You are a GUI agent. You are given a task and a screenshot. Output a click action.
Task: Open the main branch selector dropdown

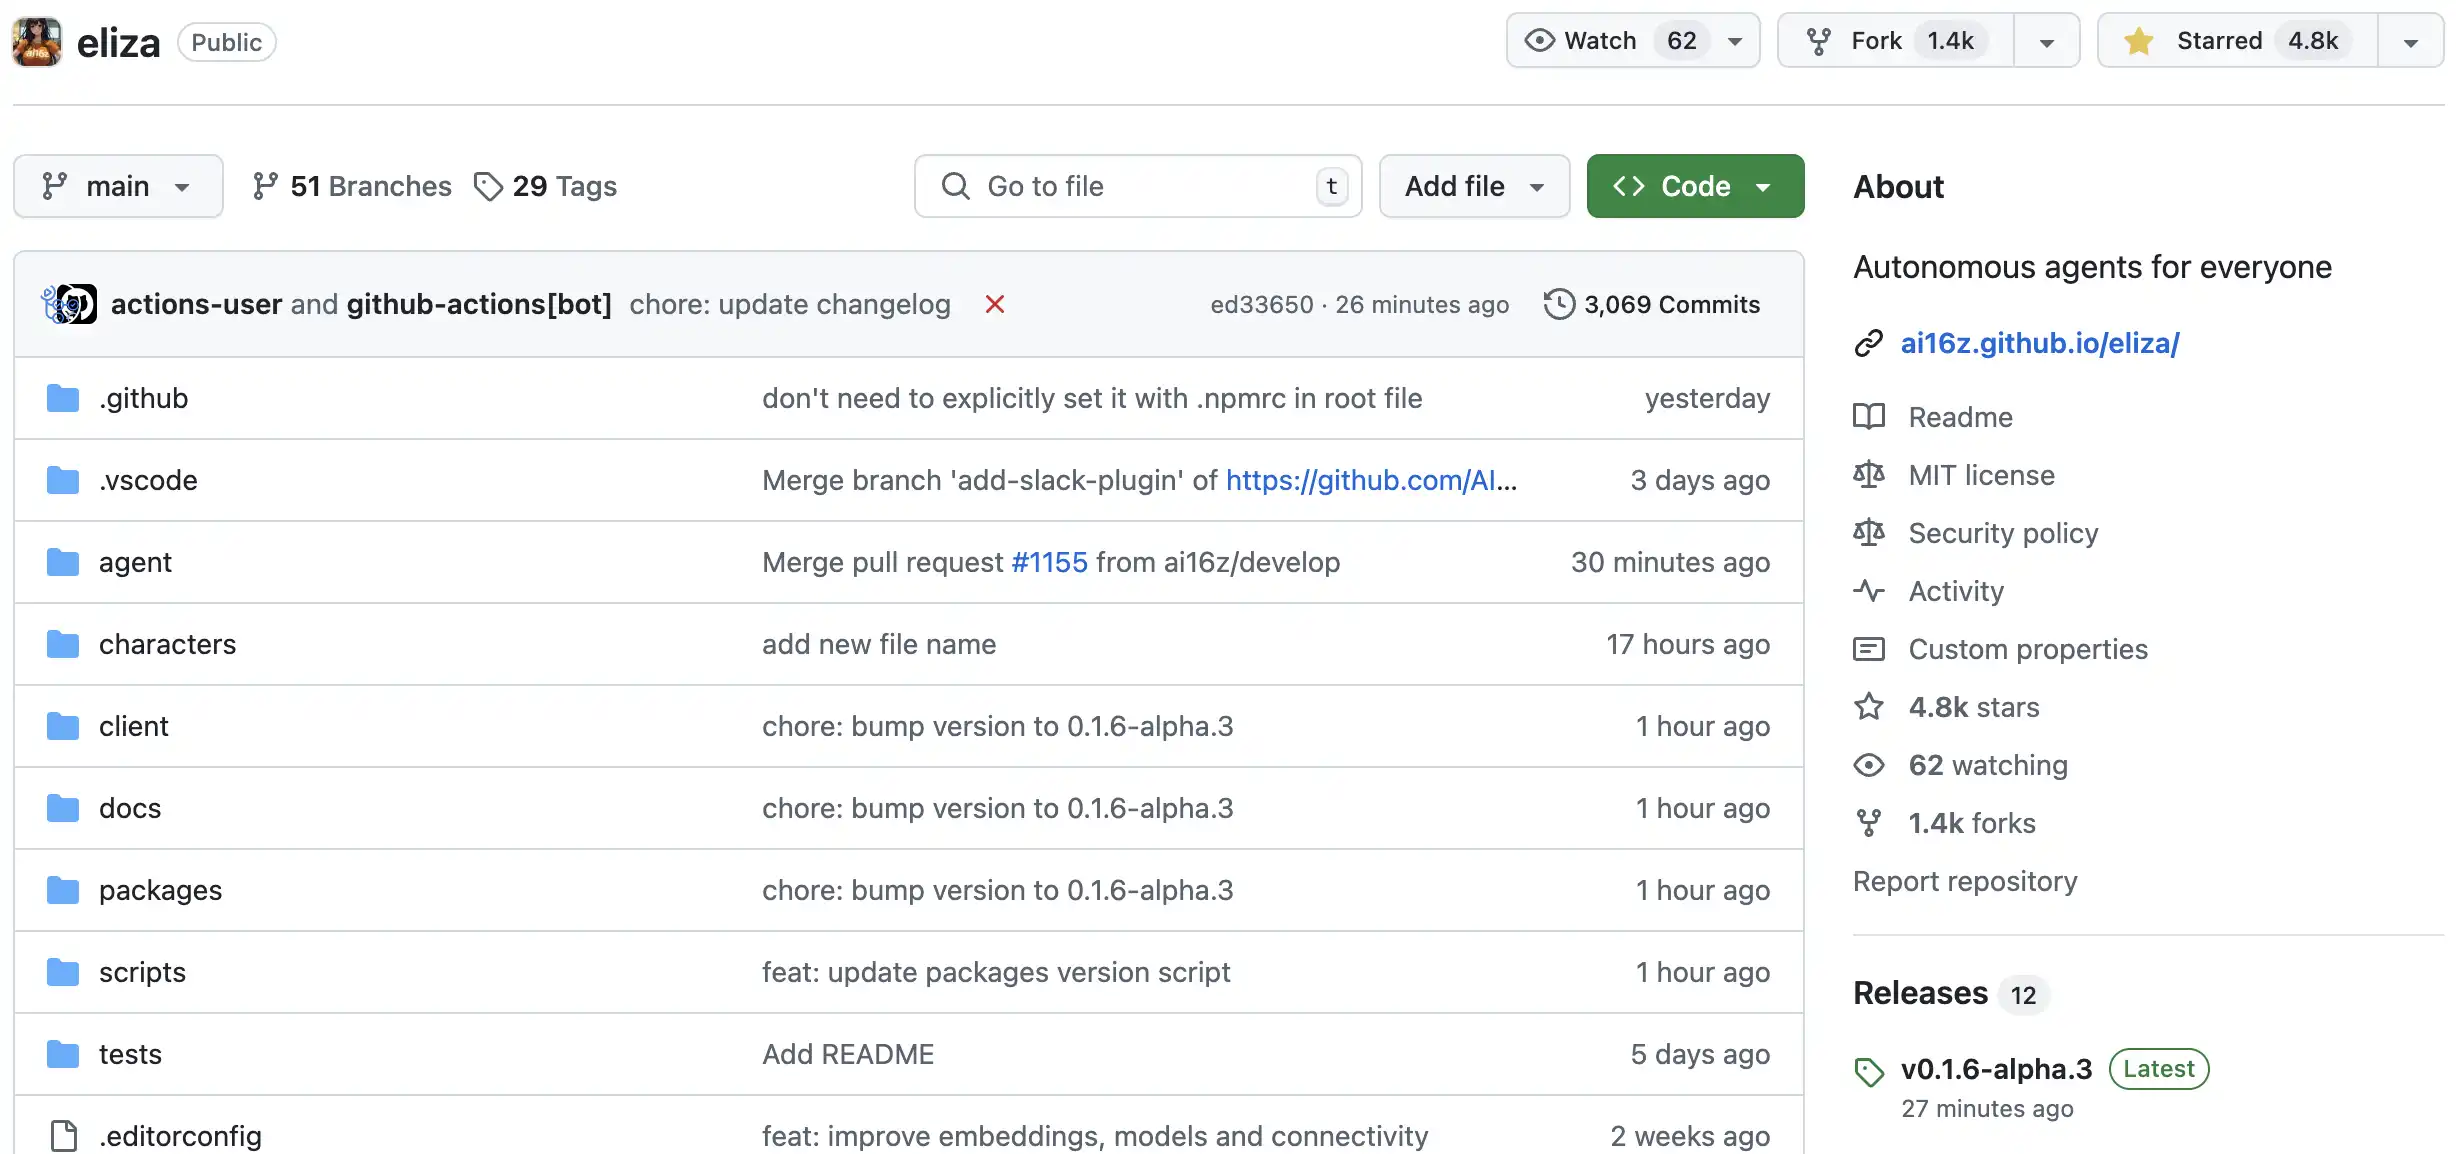(x=118, y=186)
